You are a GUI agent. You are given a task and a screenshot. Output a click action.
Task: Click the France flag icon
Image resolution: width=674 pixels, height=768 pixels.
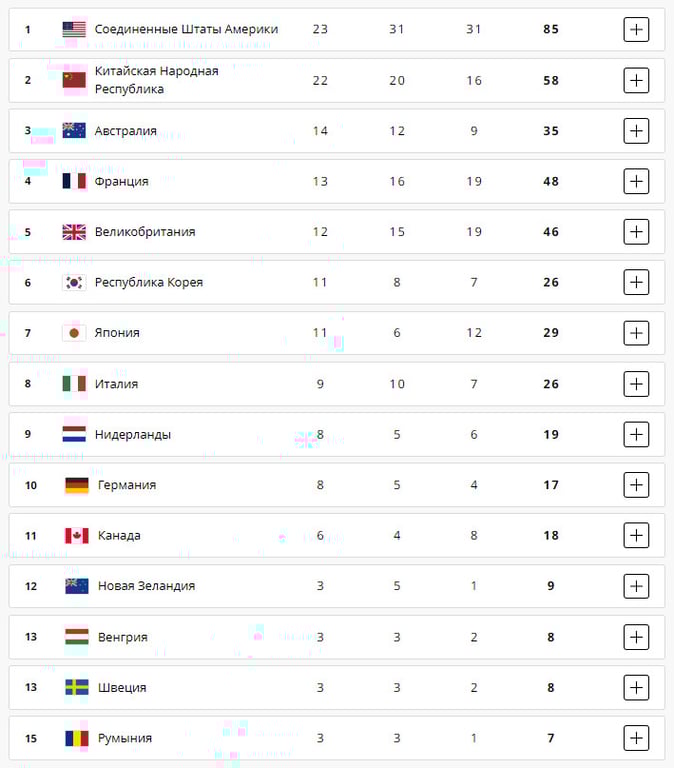74,181
